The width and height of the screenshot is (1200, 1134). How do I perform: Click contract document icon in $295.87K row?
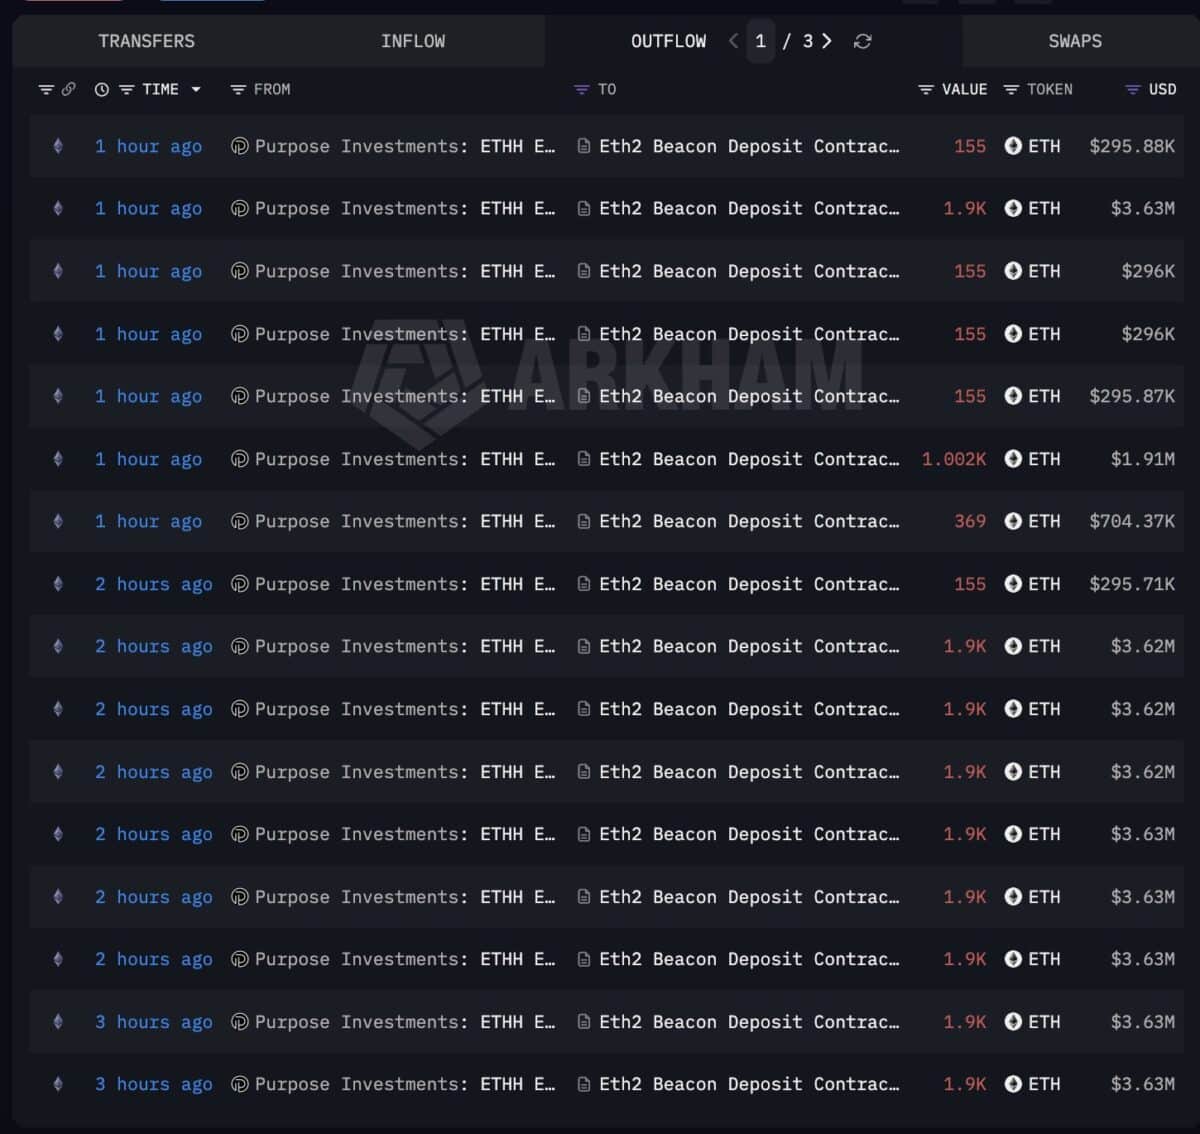[584, 396]
